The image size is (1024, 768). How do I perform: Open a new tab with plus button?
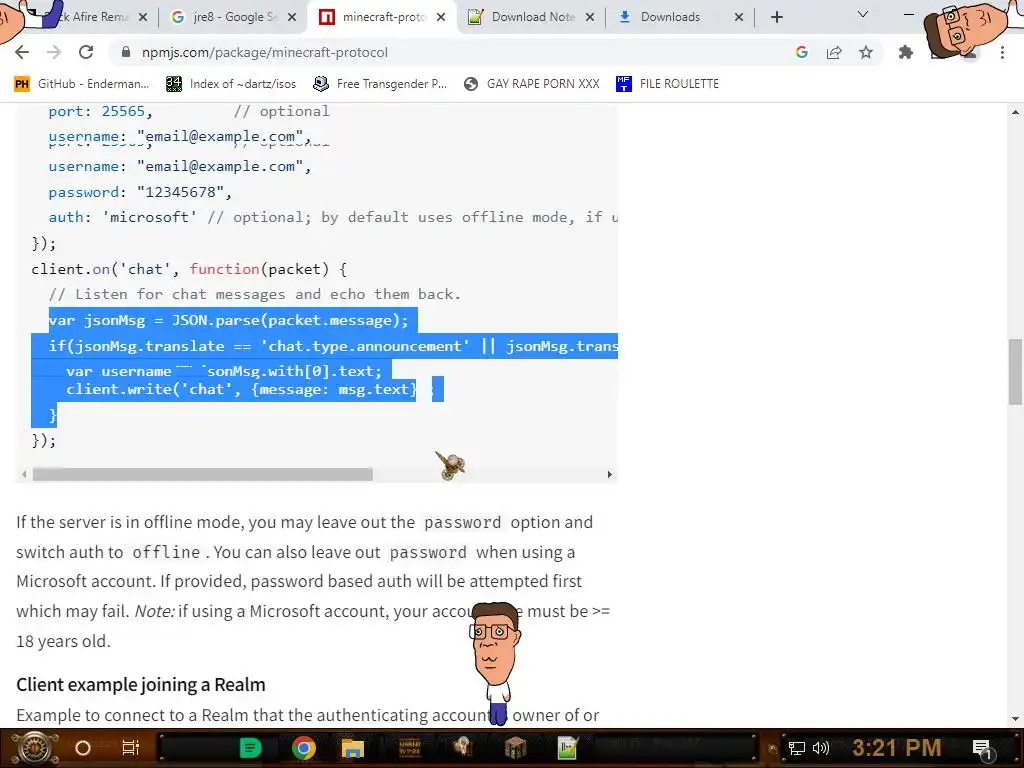pos(776,17)
